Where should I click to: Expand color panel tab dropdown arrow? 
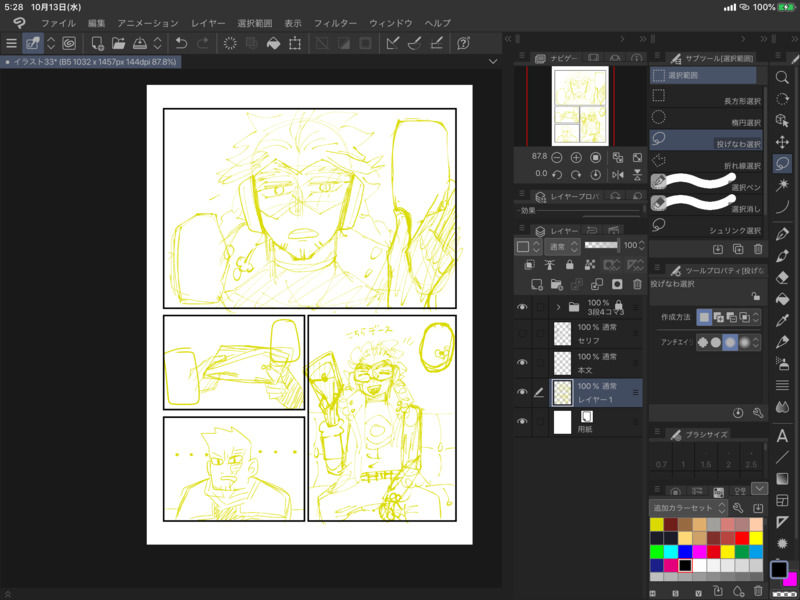click(x=759, y=488)
